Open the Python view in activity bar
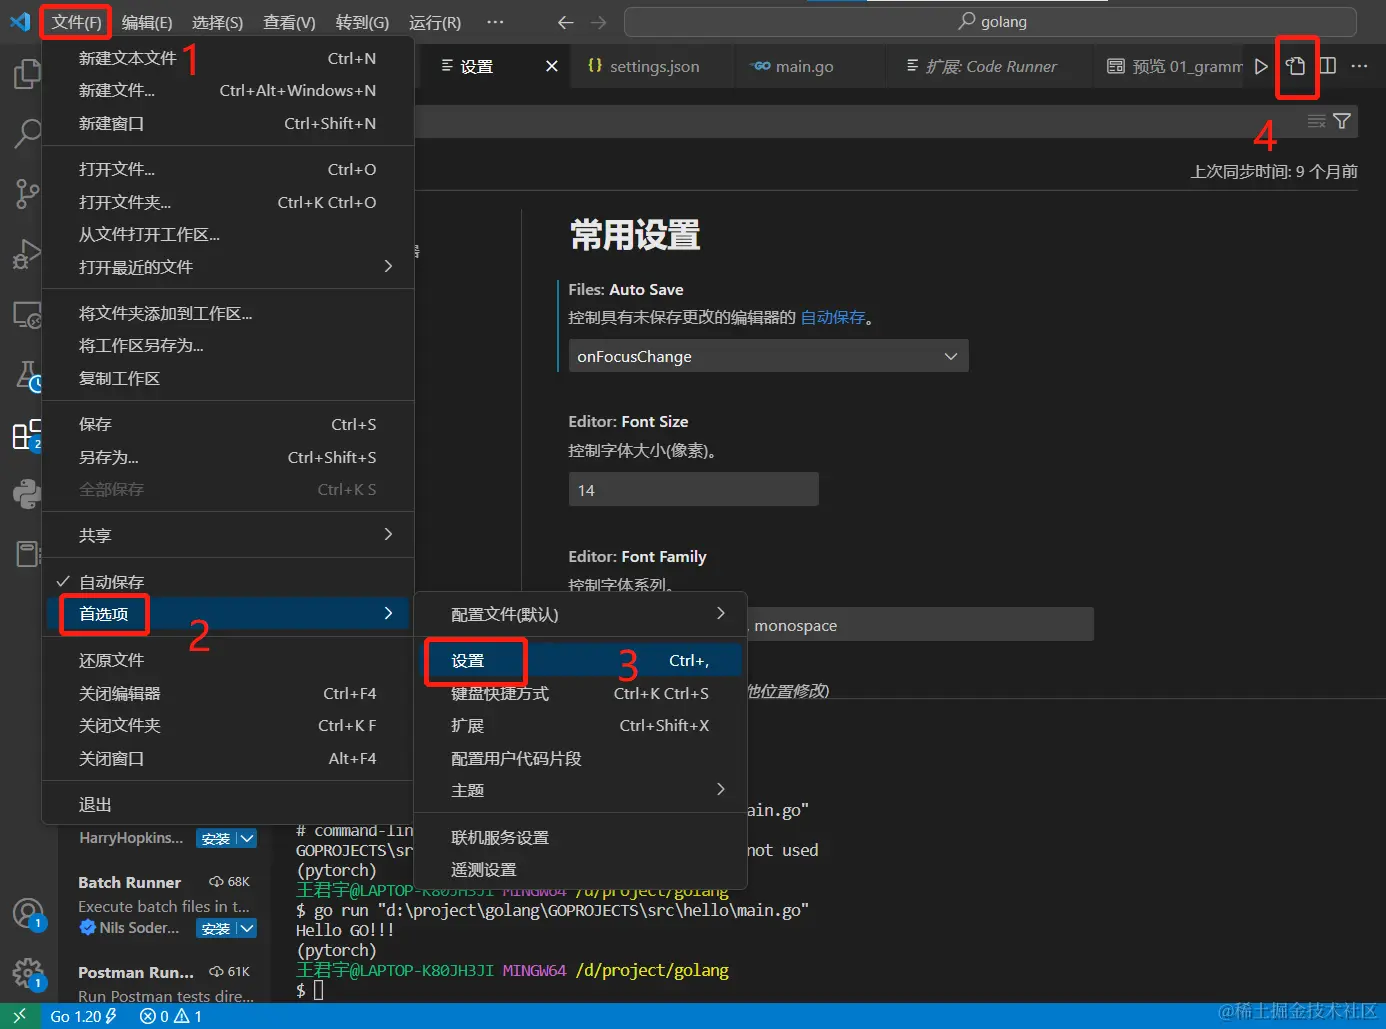 click(27, 493)
